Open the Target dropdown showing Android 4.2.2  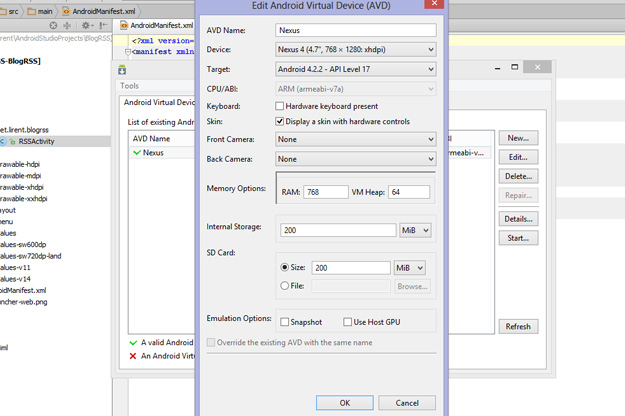pos(356,69)
